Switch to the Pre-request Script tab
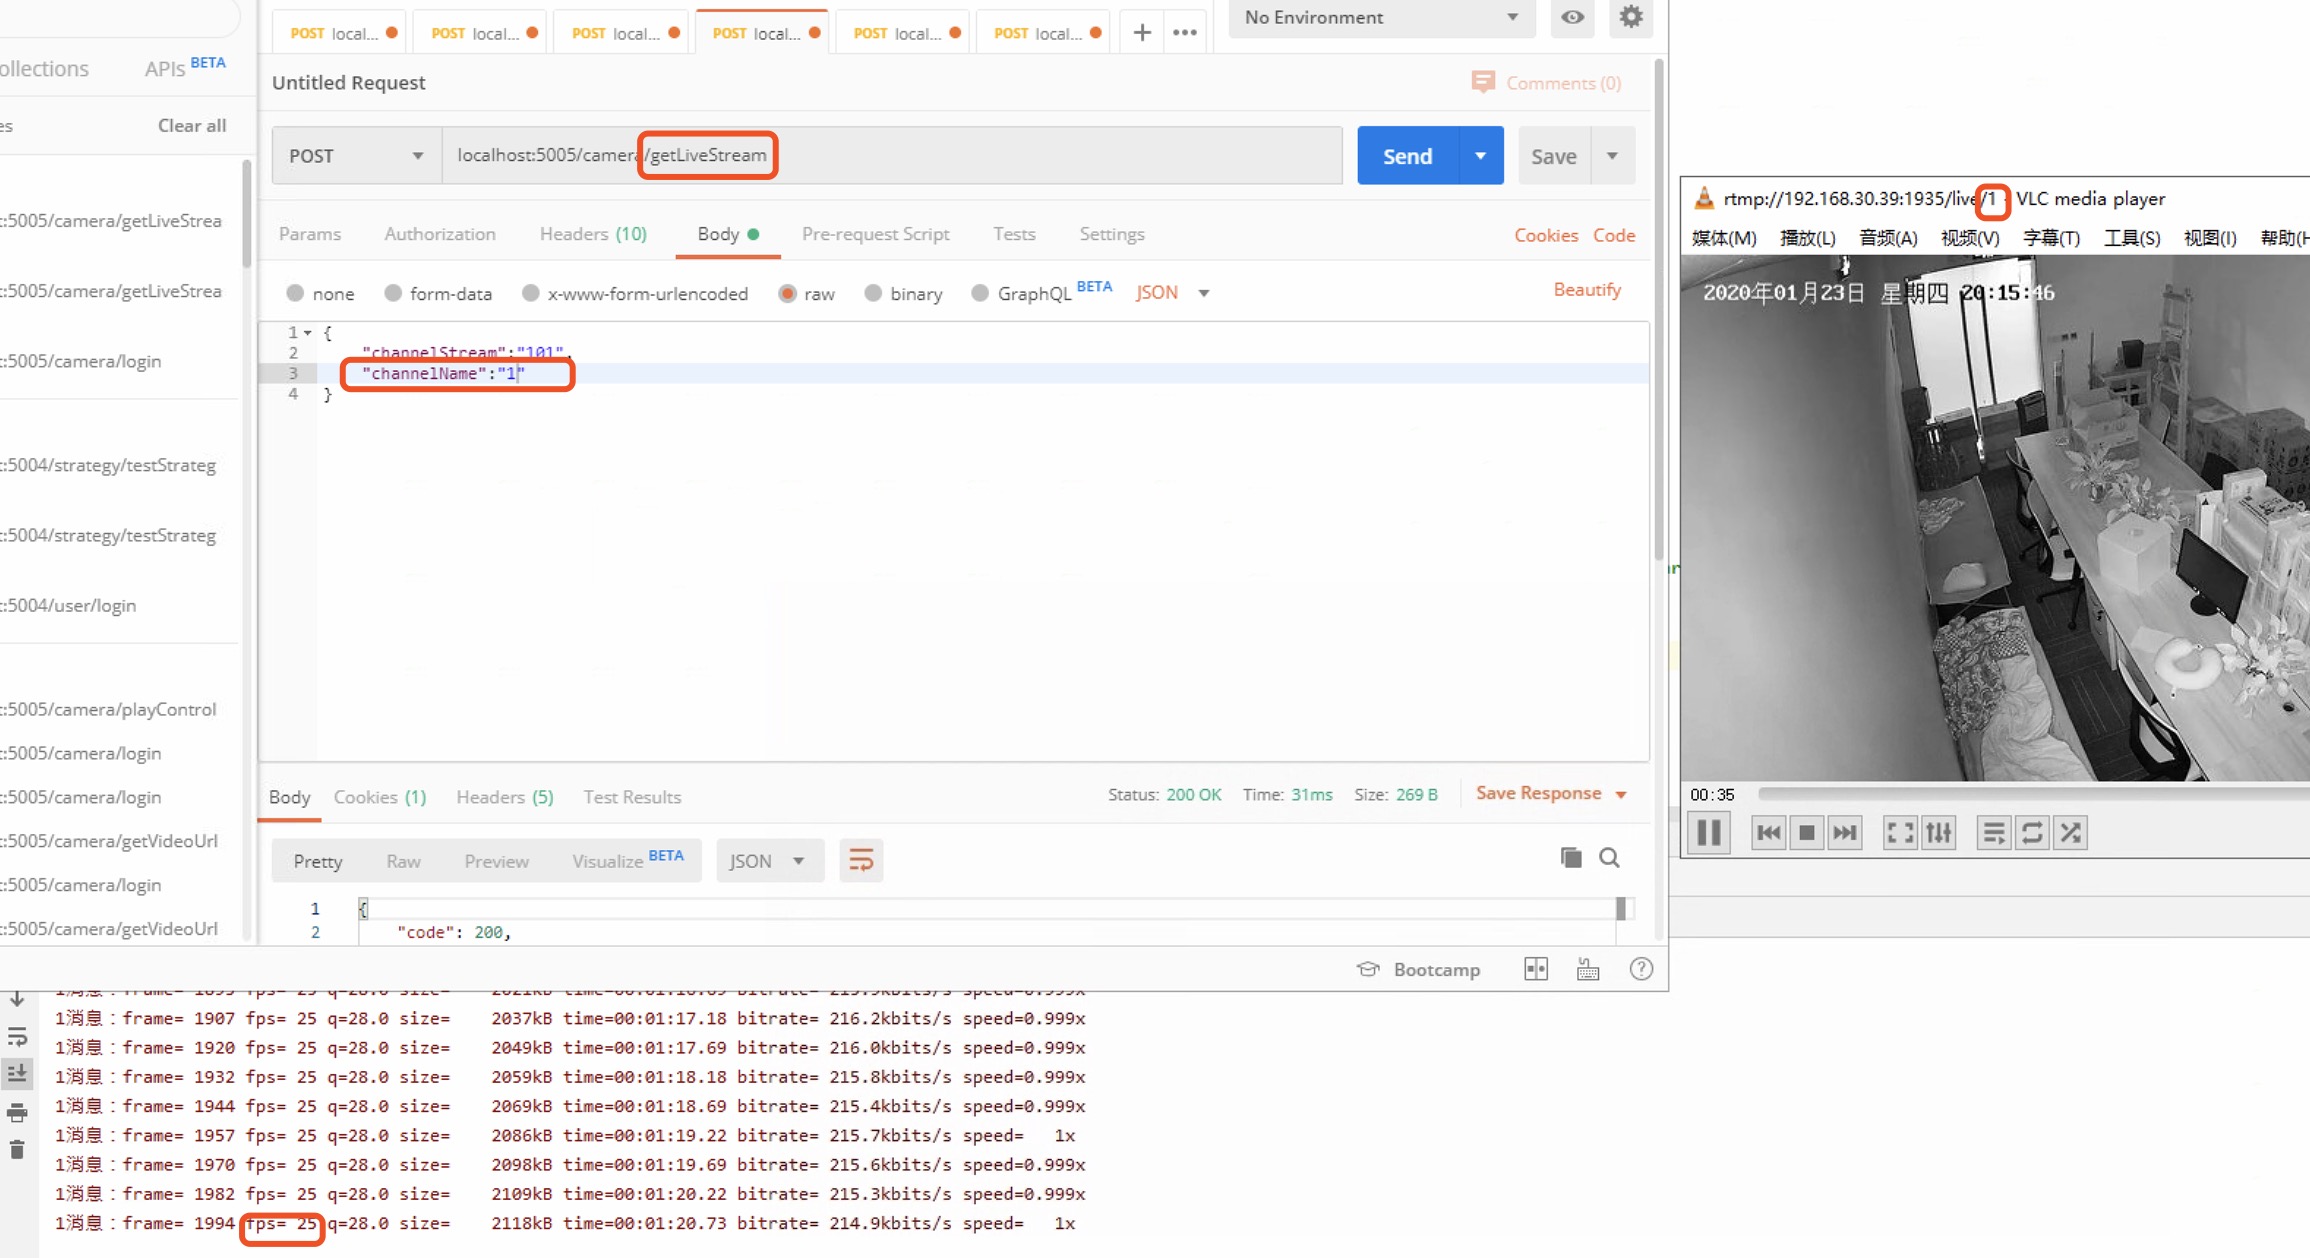2310x1258 pixels. pos(875,233)
